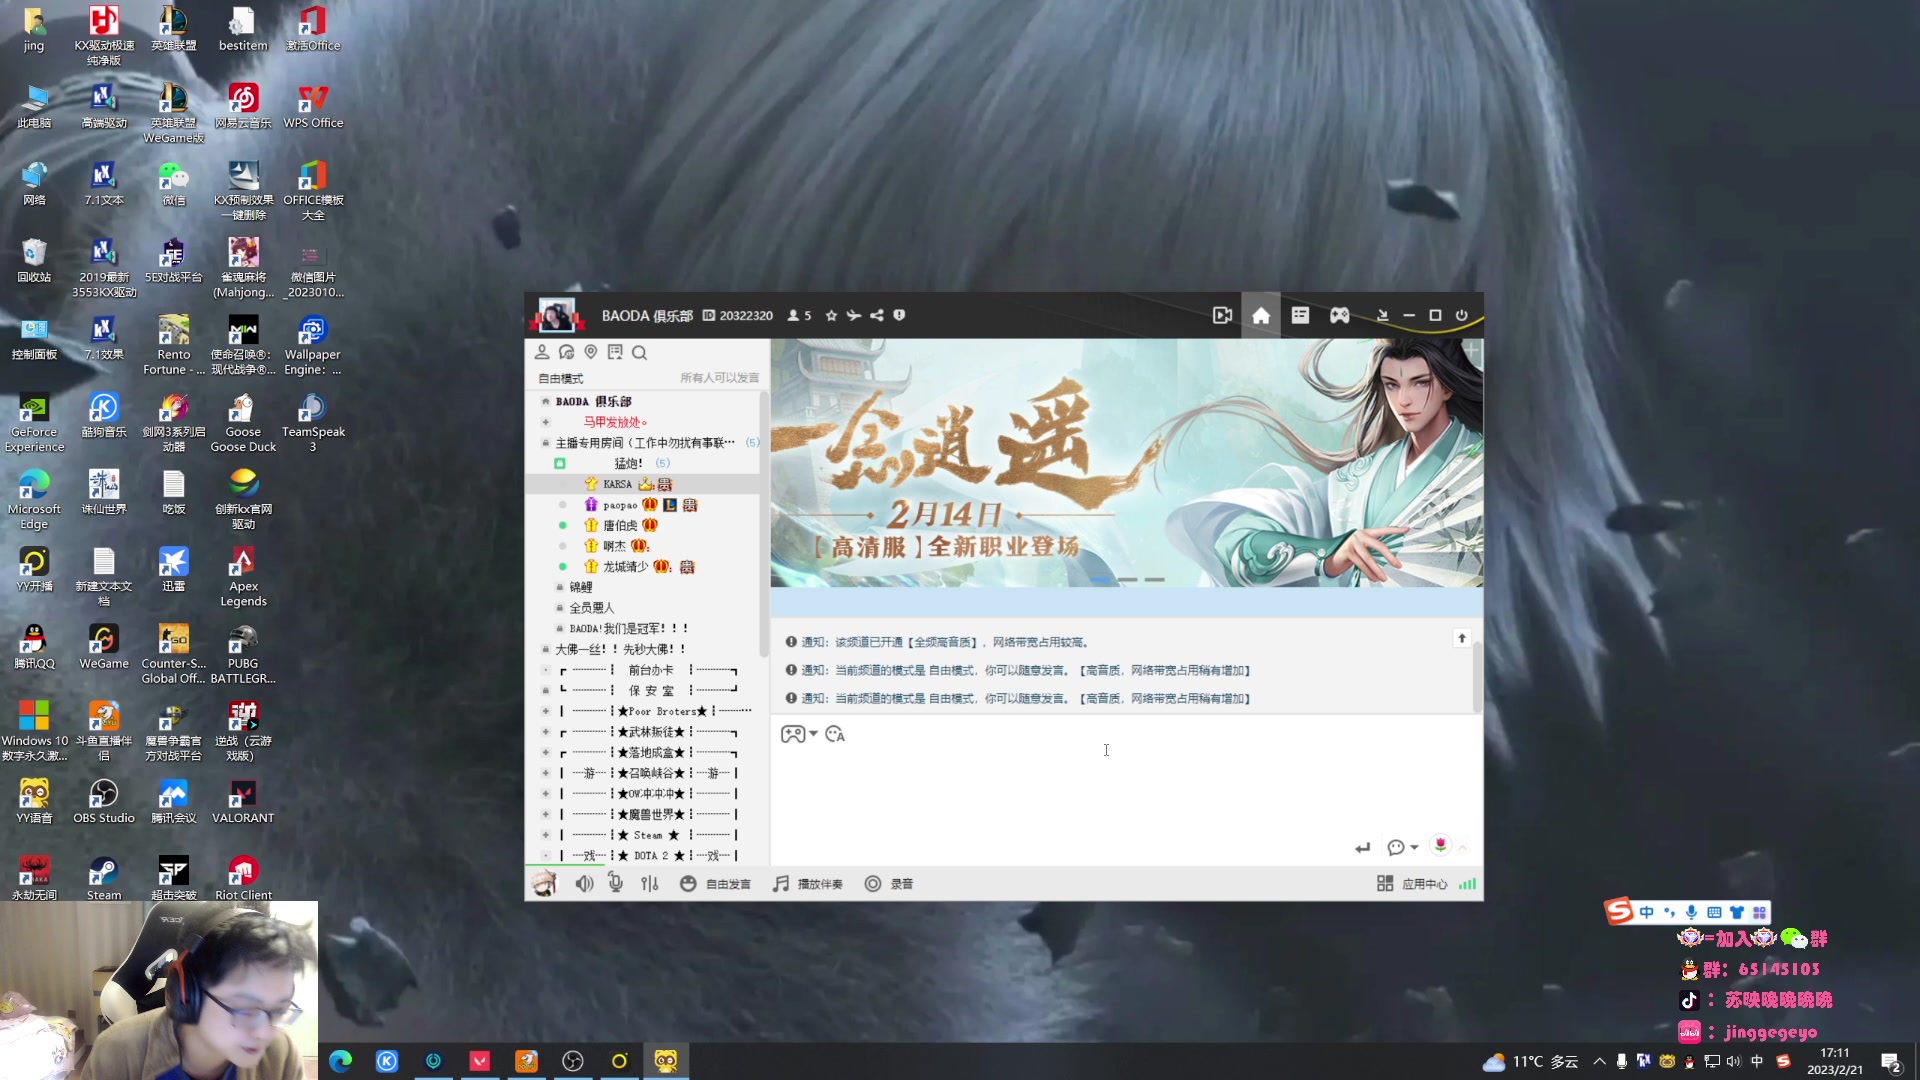Share the channel using the share icon
This screenshot has width=1920, height=1080.
tap(876, 315)
